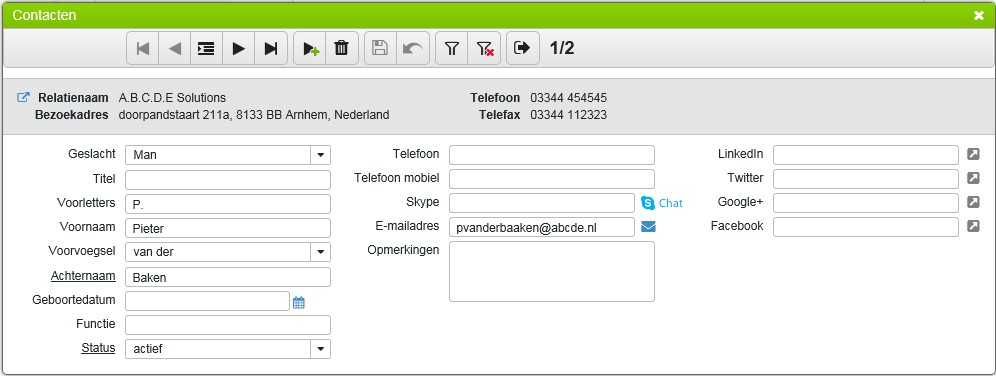
Task: Click the Achternaam field with Baken
Action: (x=228, y=277)
